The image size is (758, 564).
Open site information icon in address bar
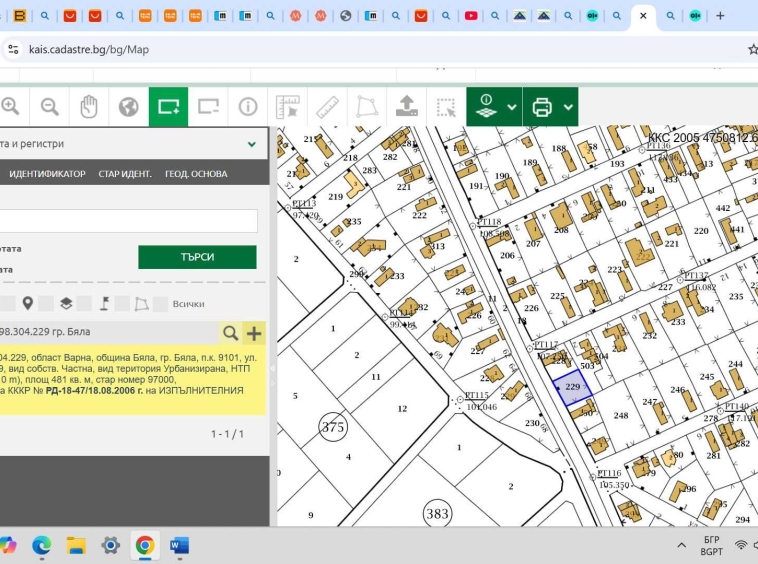click(x=14, y=49)
